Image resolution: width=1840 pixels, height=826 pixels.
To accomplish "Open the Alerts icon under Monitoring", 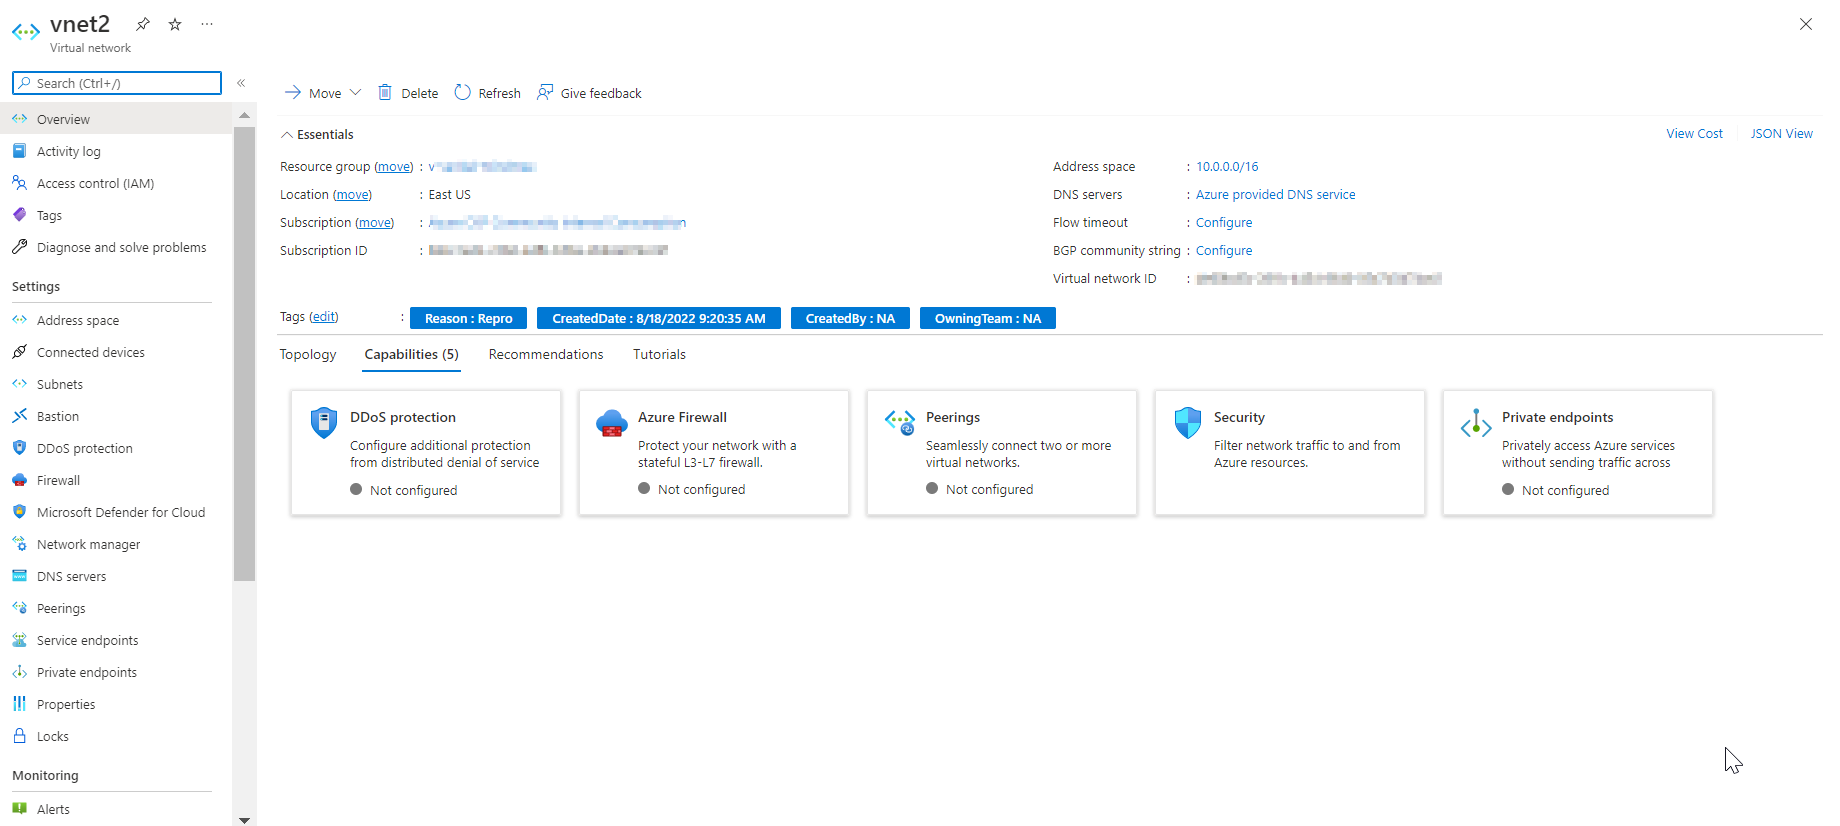I will click(19, 809).
